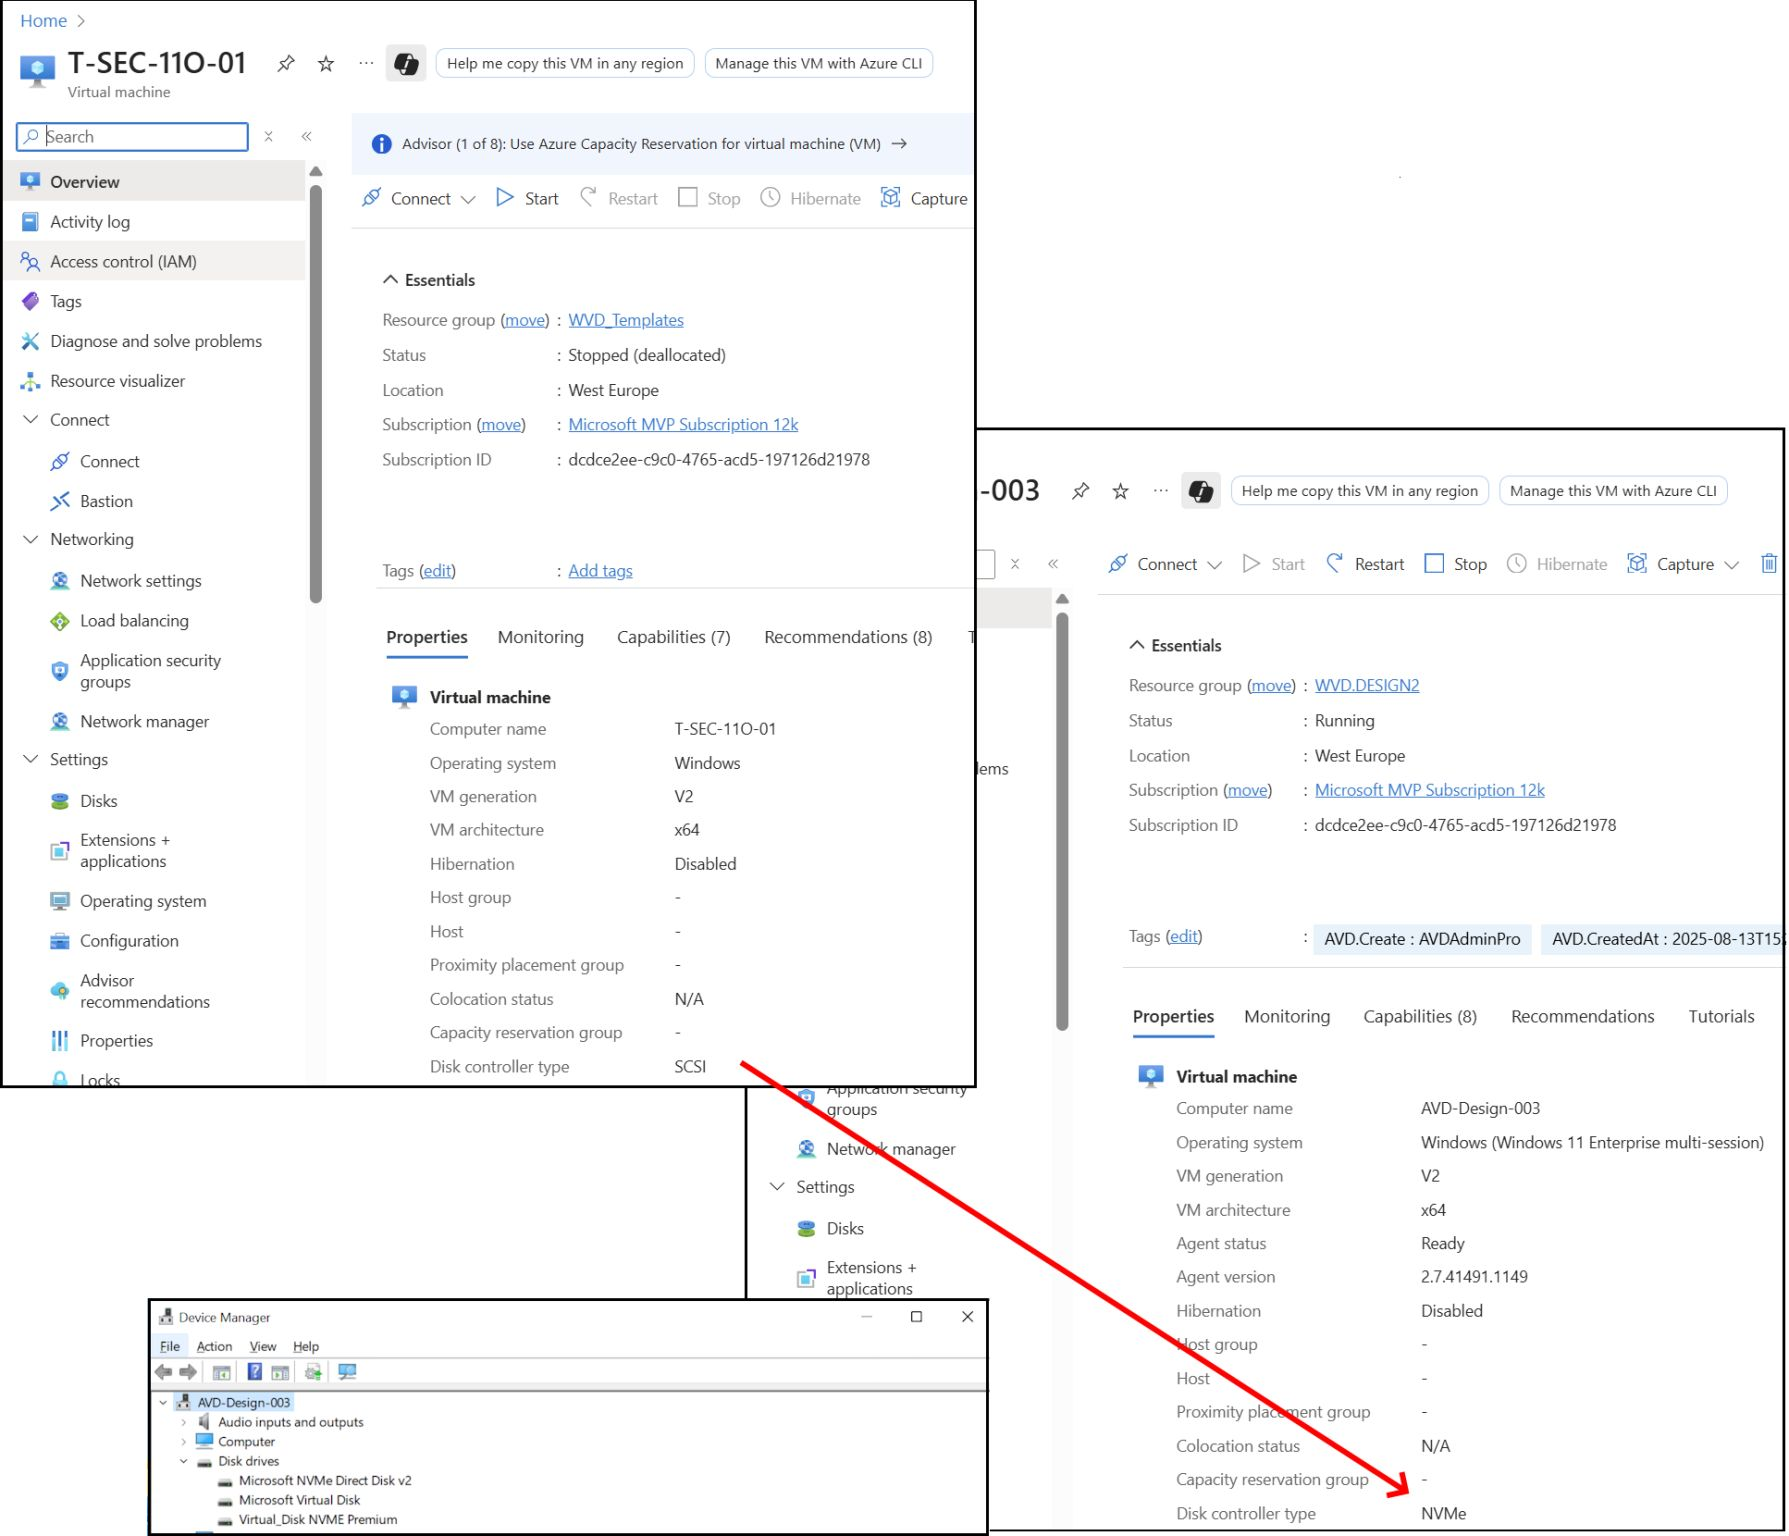Expand Audio inputs and outputs in Device Manager

(x=184, y=1423)
